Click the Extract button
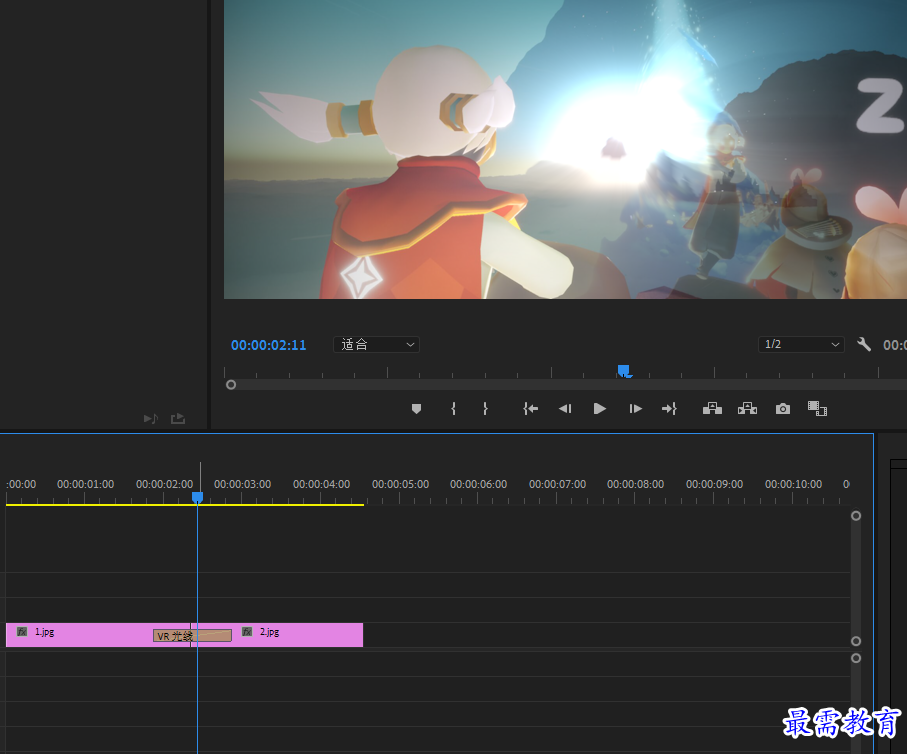907x754 pixels. (747, 409)
